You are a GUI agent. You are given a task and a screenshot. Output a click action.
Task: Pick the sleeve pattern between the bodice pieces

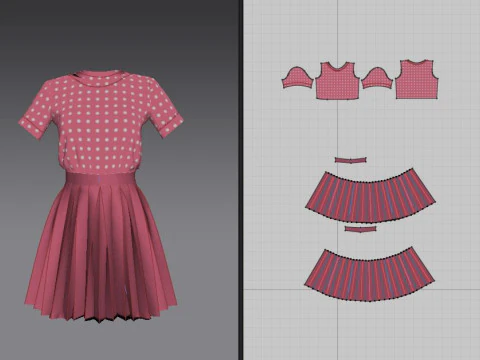point(377,79)
